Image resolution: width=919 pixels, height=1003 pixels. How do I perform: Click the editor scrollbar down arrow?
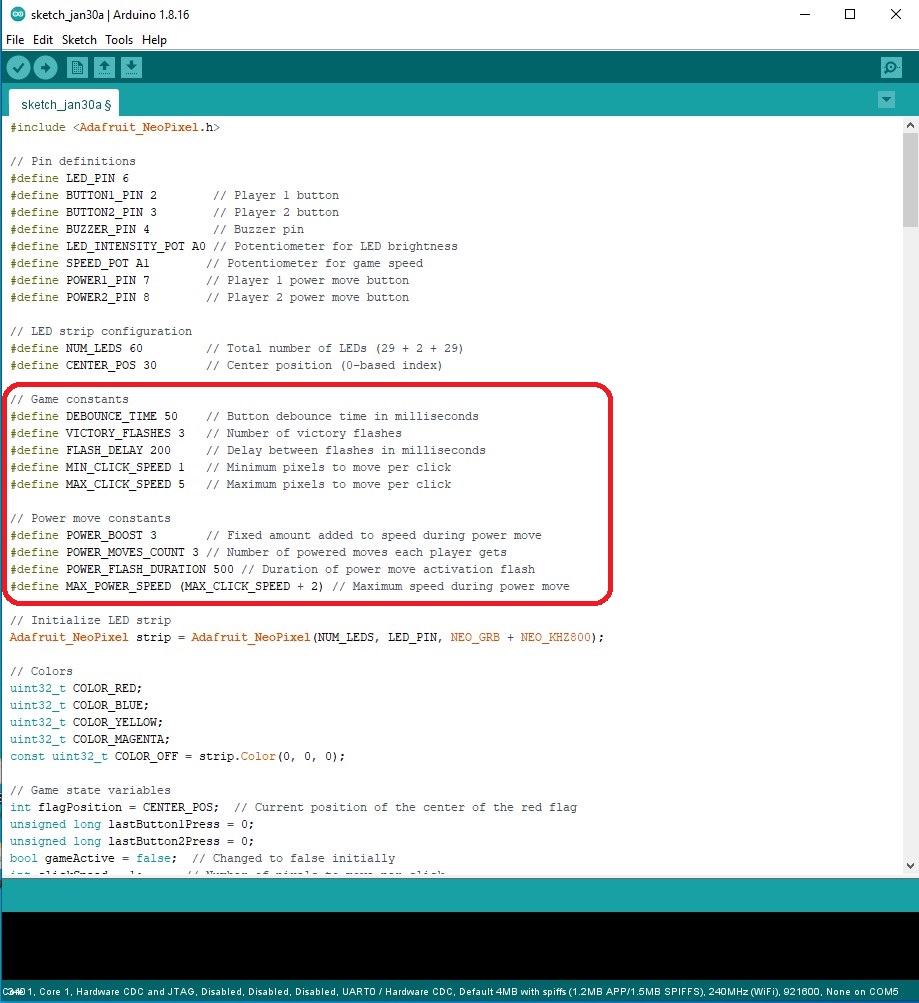click(x=909, y=868)
